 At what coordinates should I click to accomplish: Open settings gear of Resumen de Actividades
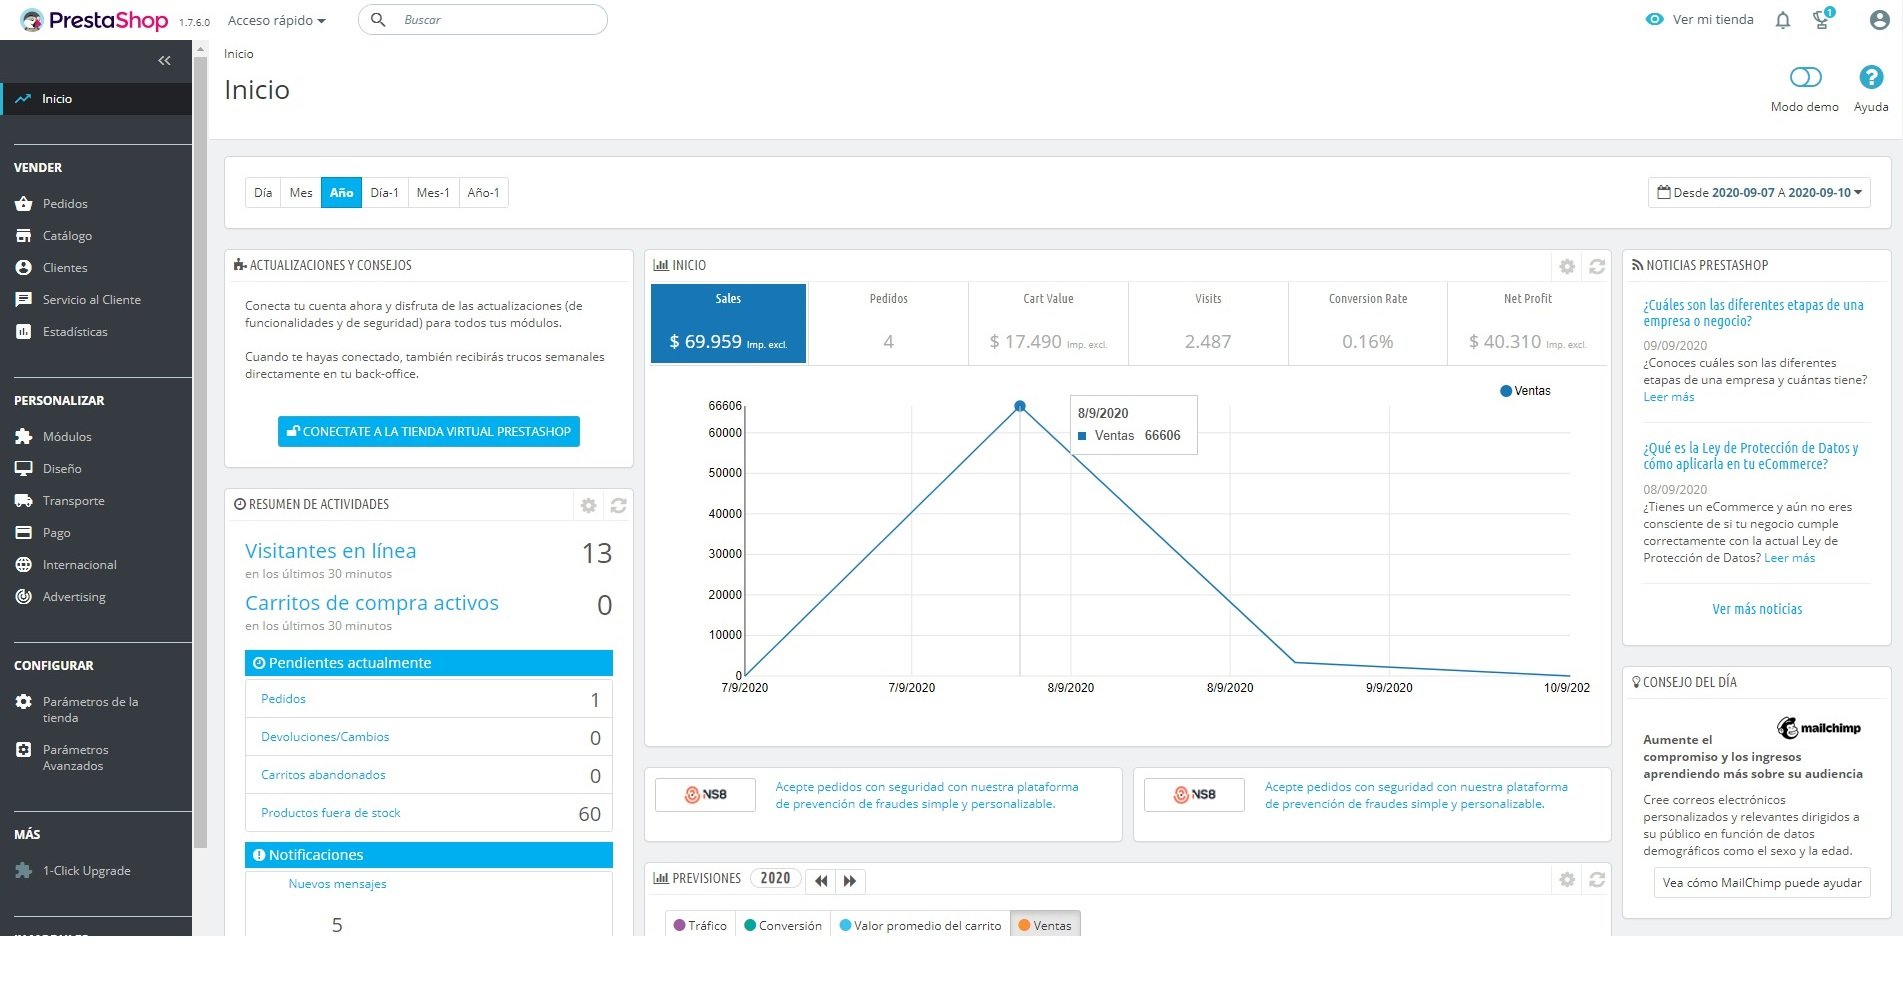pos(589,506)
